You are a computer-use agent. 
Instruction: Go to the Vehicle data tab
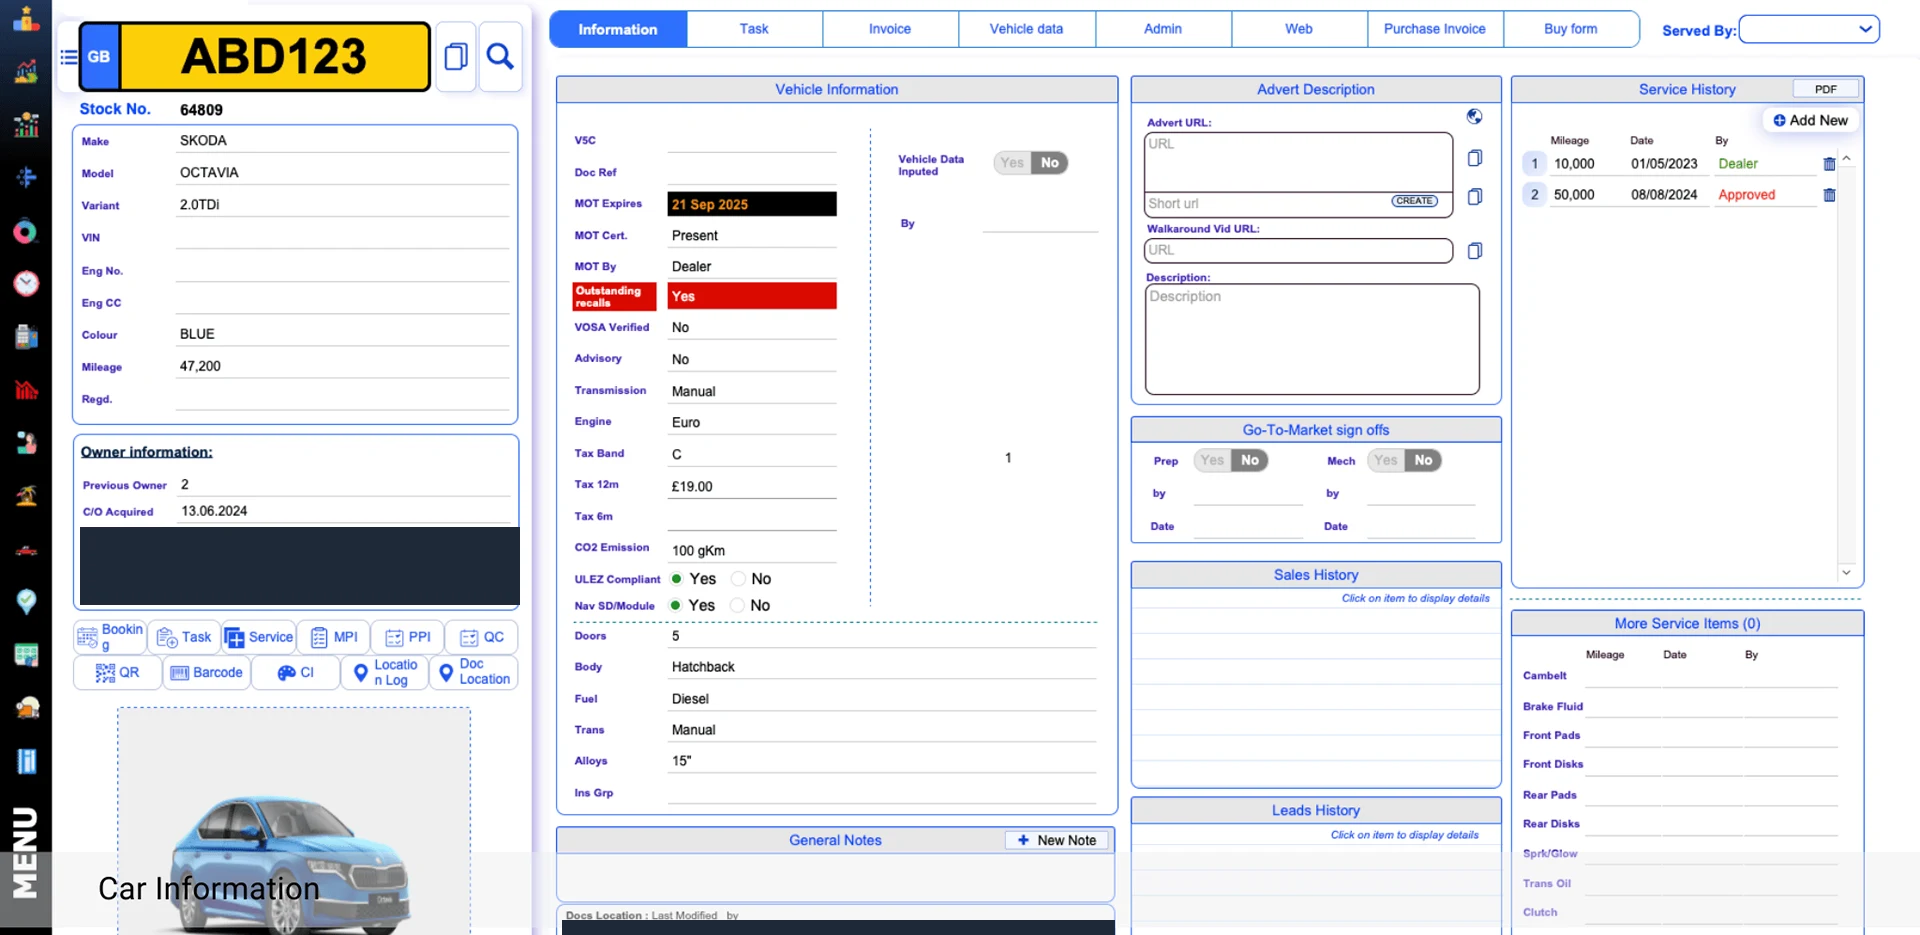[x=1026, y=29]
